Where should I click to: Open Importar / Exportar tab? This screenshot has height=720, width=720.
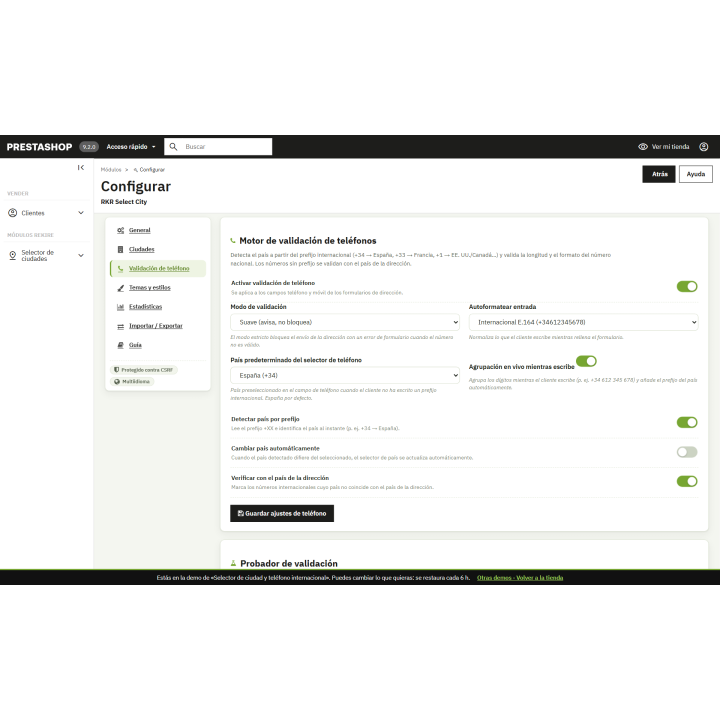pos(156,326)
